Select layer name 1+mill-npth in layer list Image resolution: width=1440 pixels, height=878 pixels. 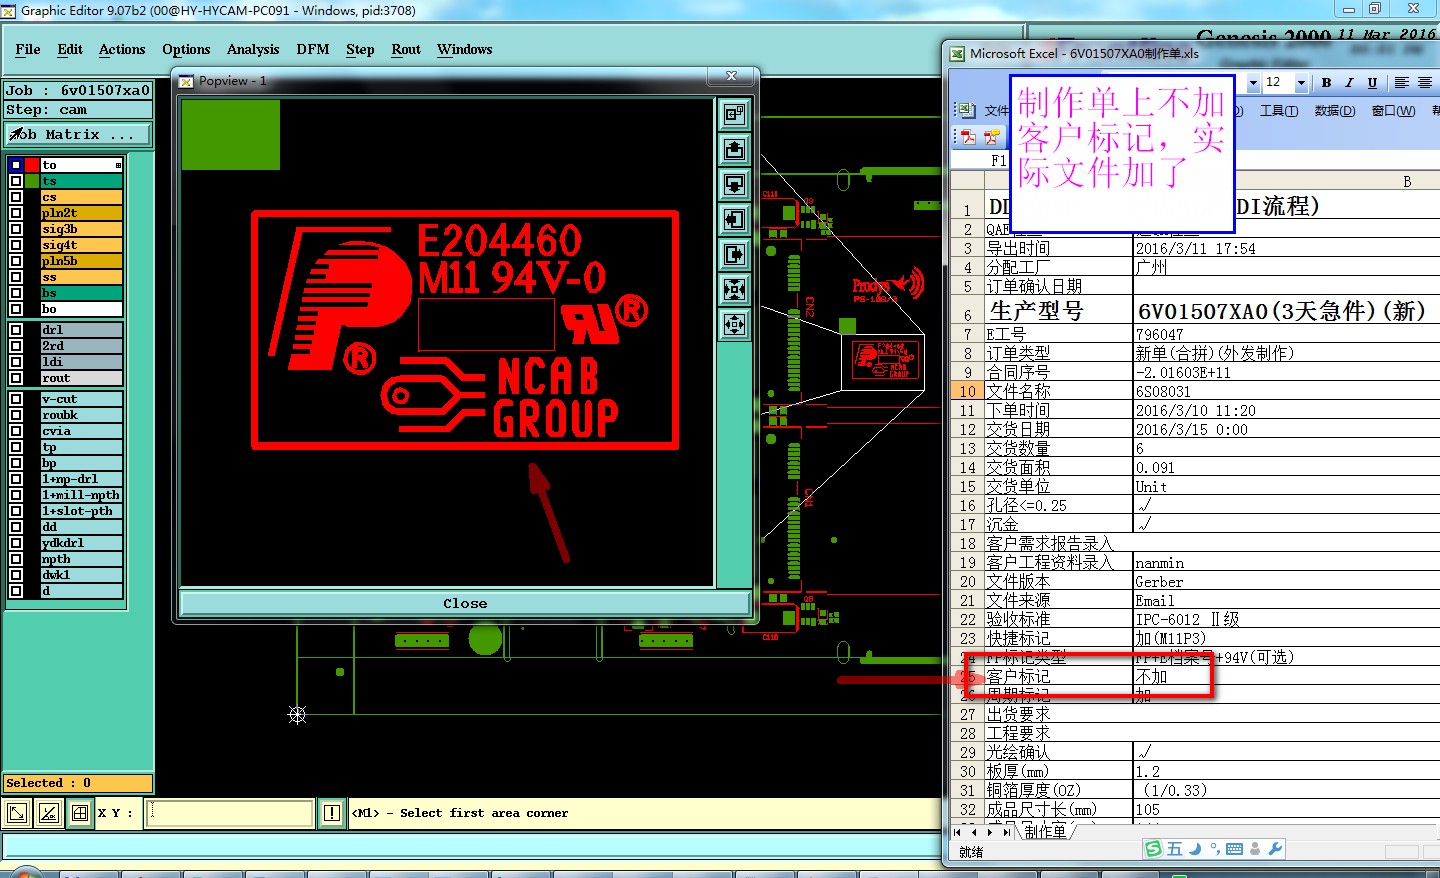[x=82, y=495]
